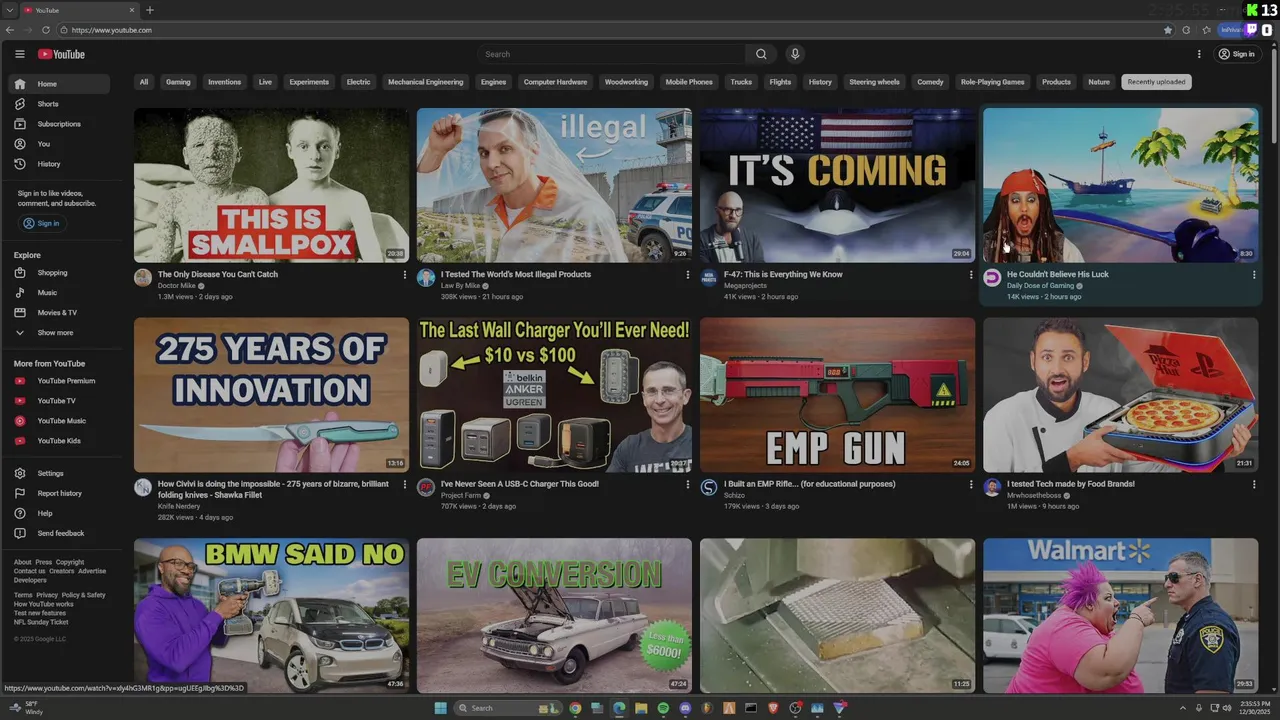Open options menu for EMP Rifle video
This screenshot has width=1280, height=720.
click(x=971, y=485)
